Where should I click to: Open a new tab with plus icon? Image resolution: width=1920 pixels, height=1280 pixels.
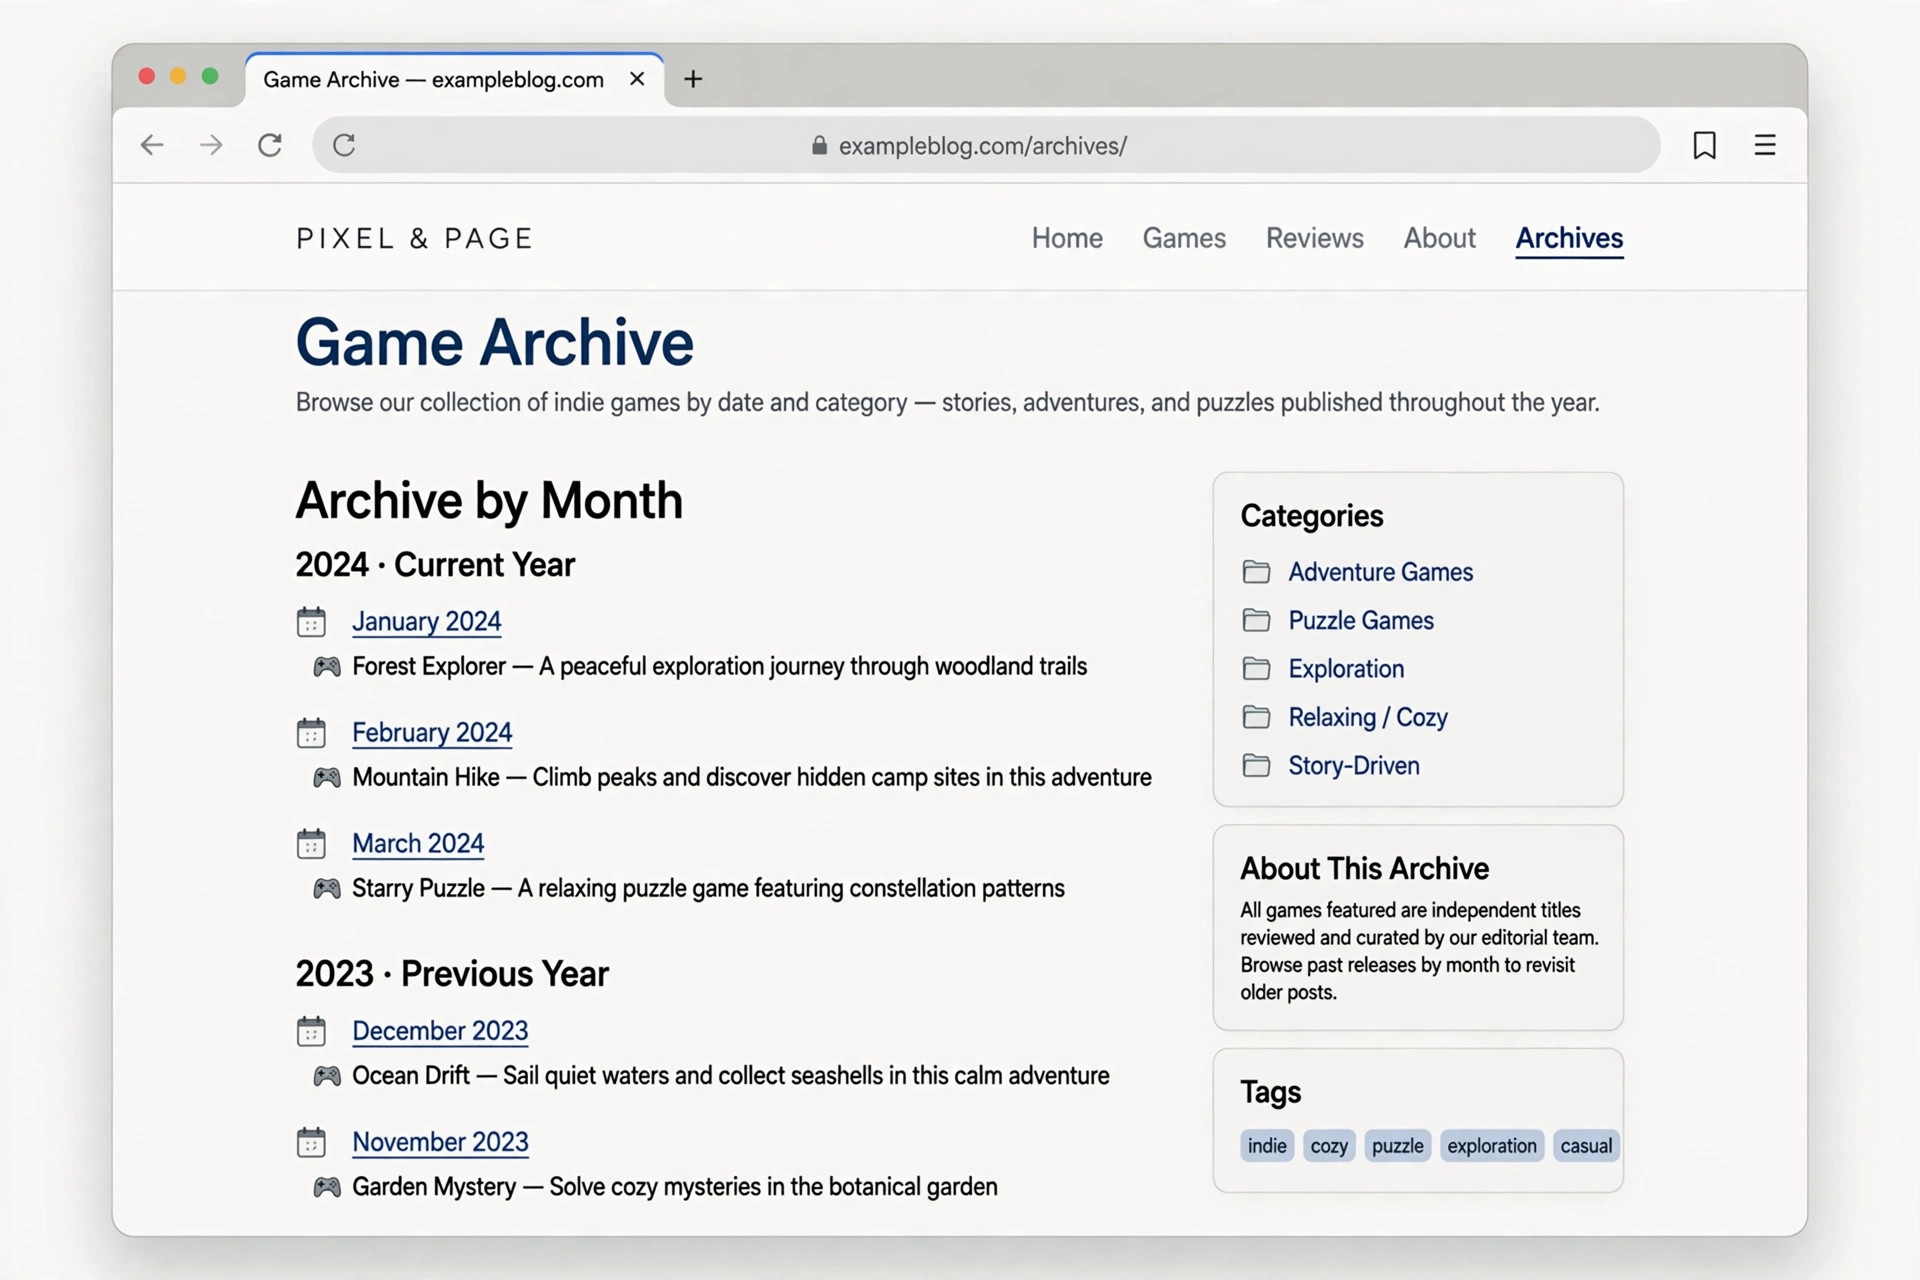pos(693,79)
